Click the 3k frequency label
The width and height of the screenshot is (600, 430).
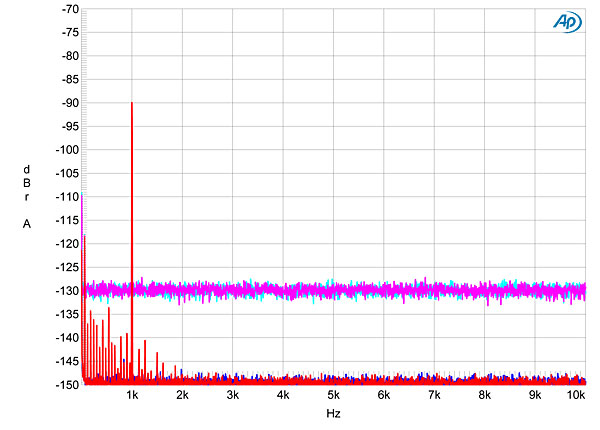233,395
